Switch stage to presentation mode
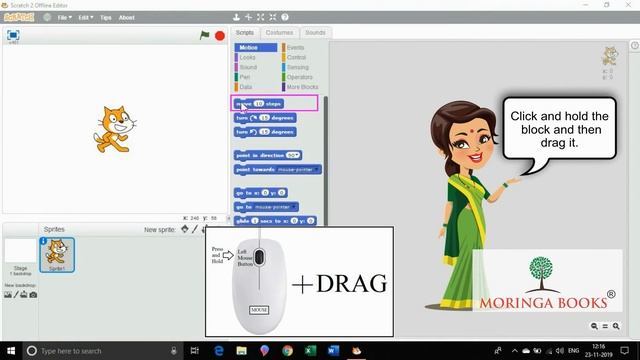 (x=13, y=35)
